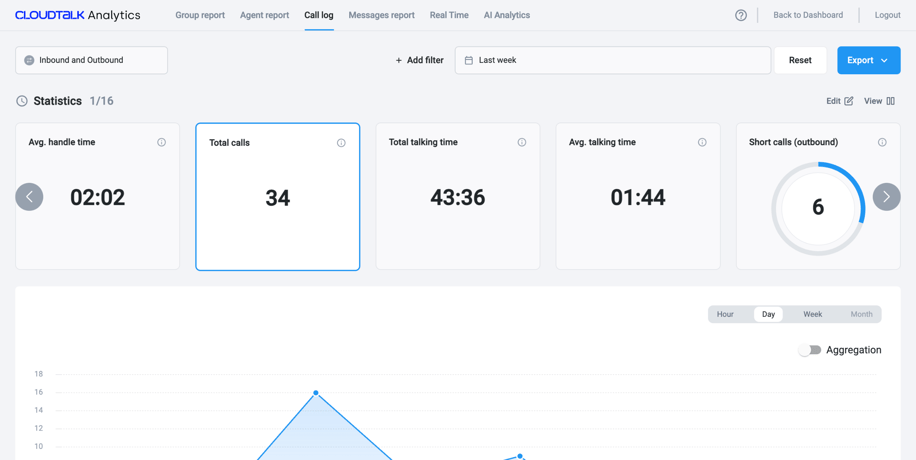916x460 pixels.
Task: Click info icon on Total talking time card
Action: click(522, 142)
